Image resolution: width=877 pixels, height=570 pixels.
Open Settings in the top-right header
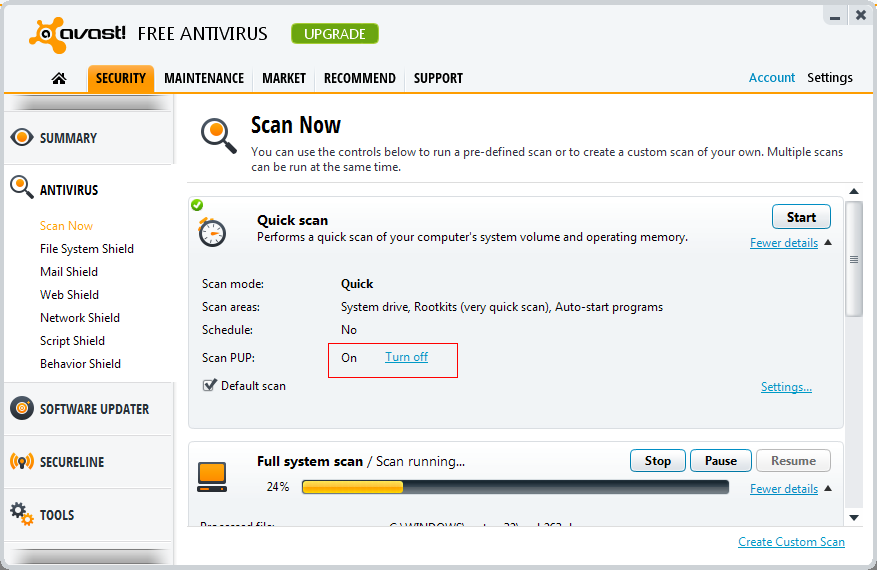830,78
